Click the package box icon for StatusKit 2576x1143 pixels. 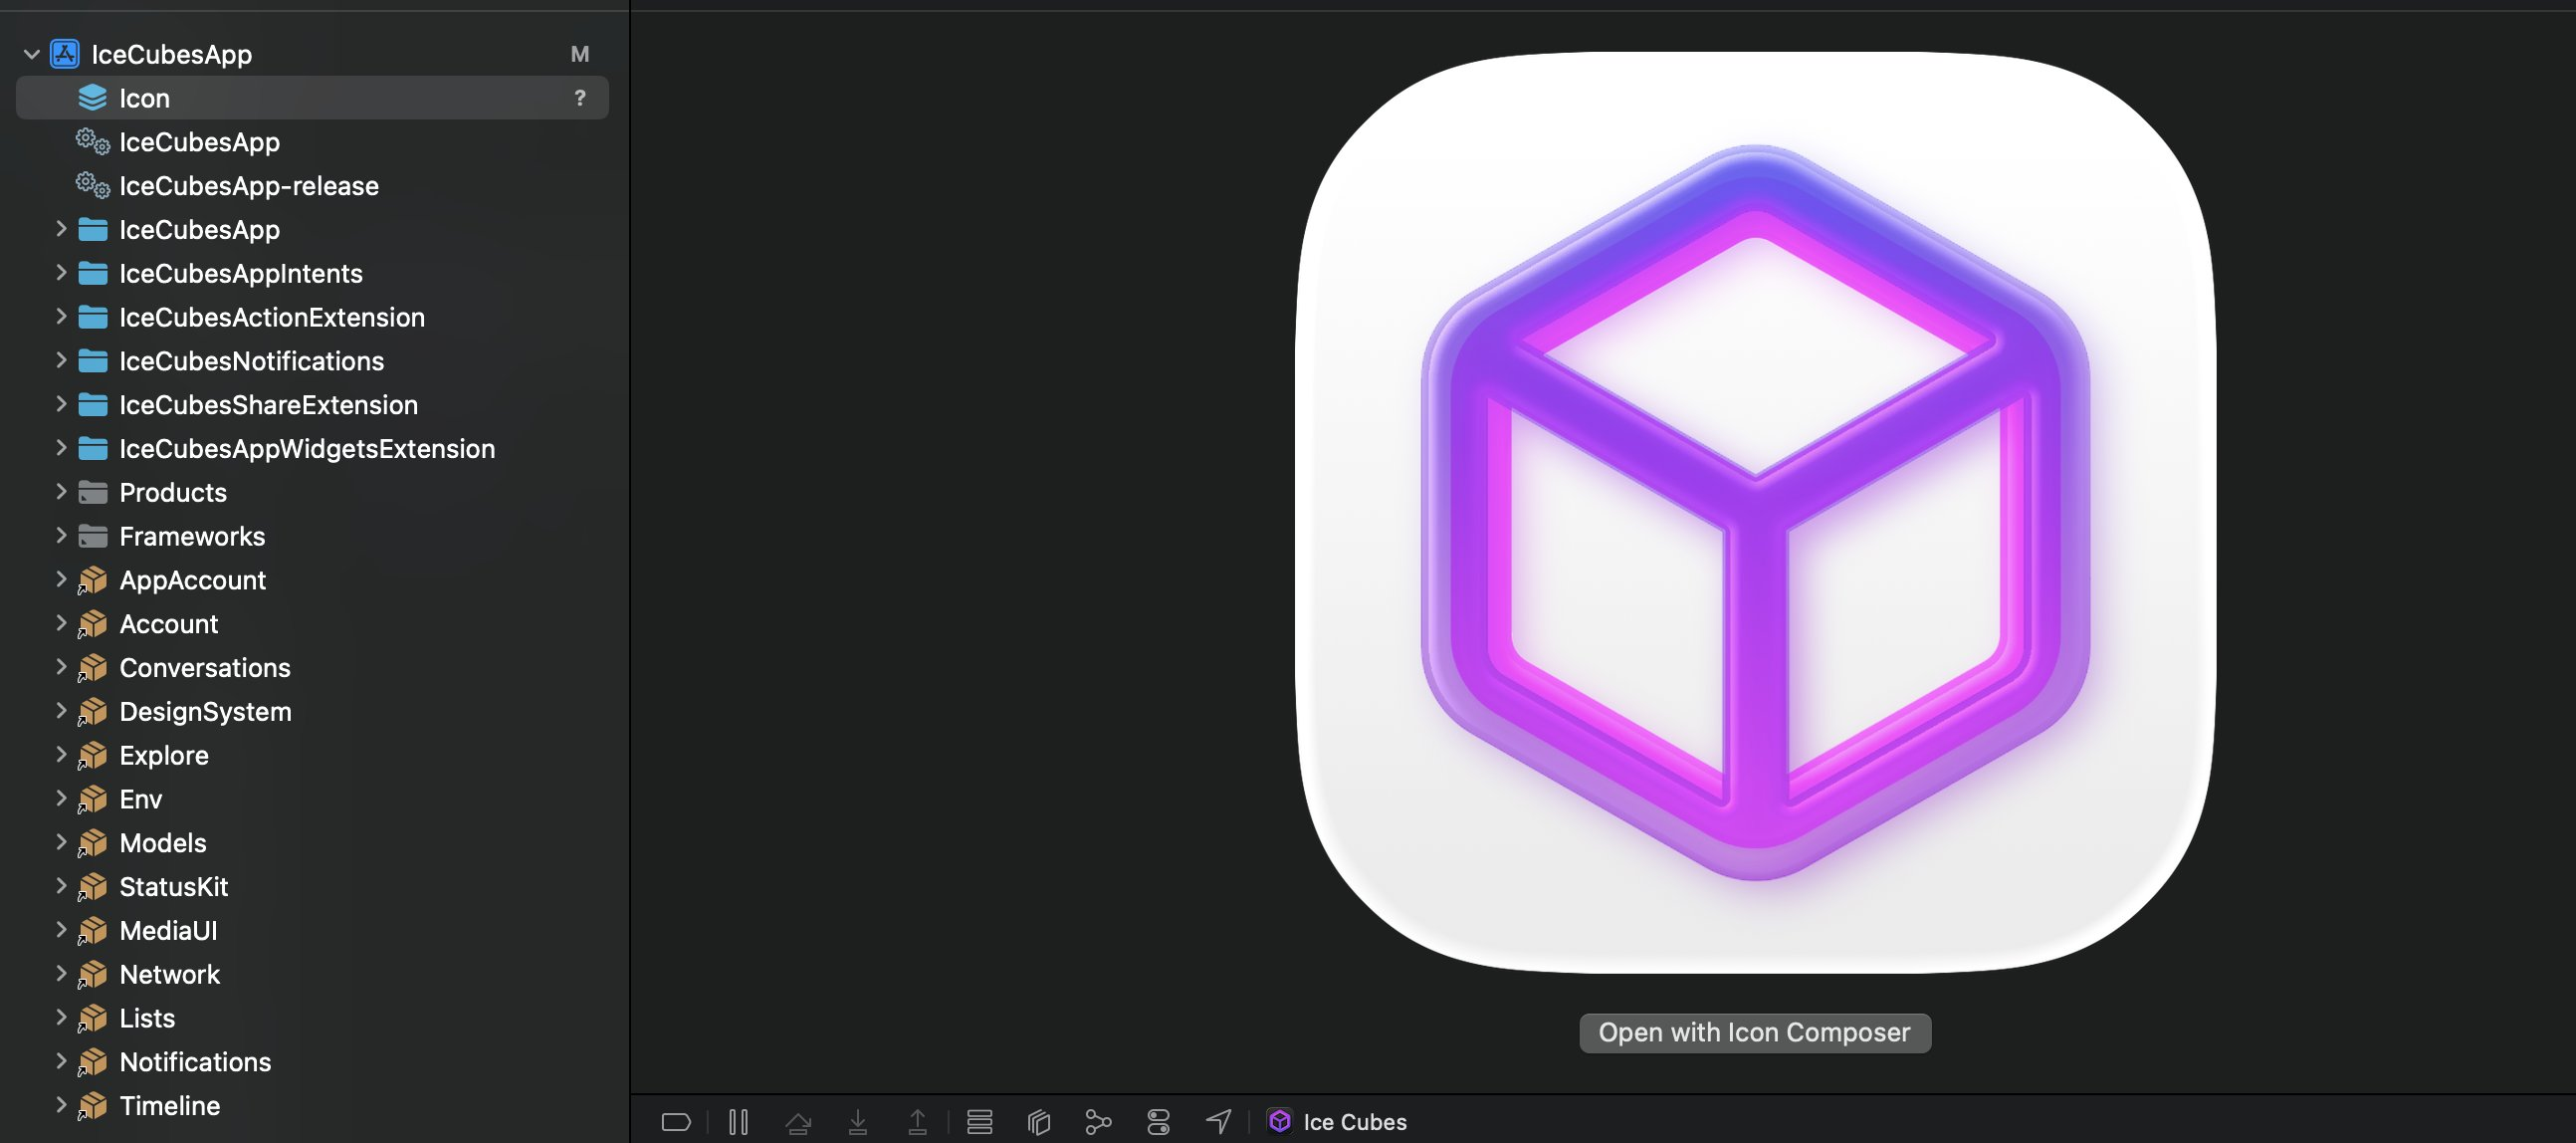(92, 887)
